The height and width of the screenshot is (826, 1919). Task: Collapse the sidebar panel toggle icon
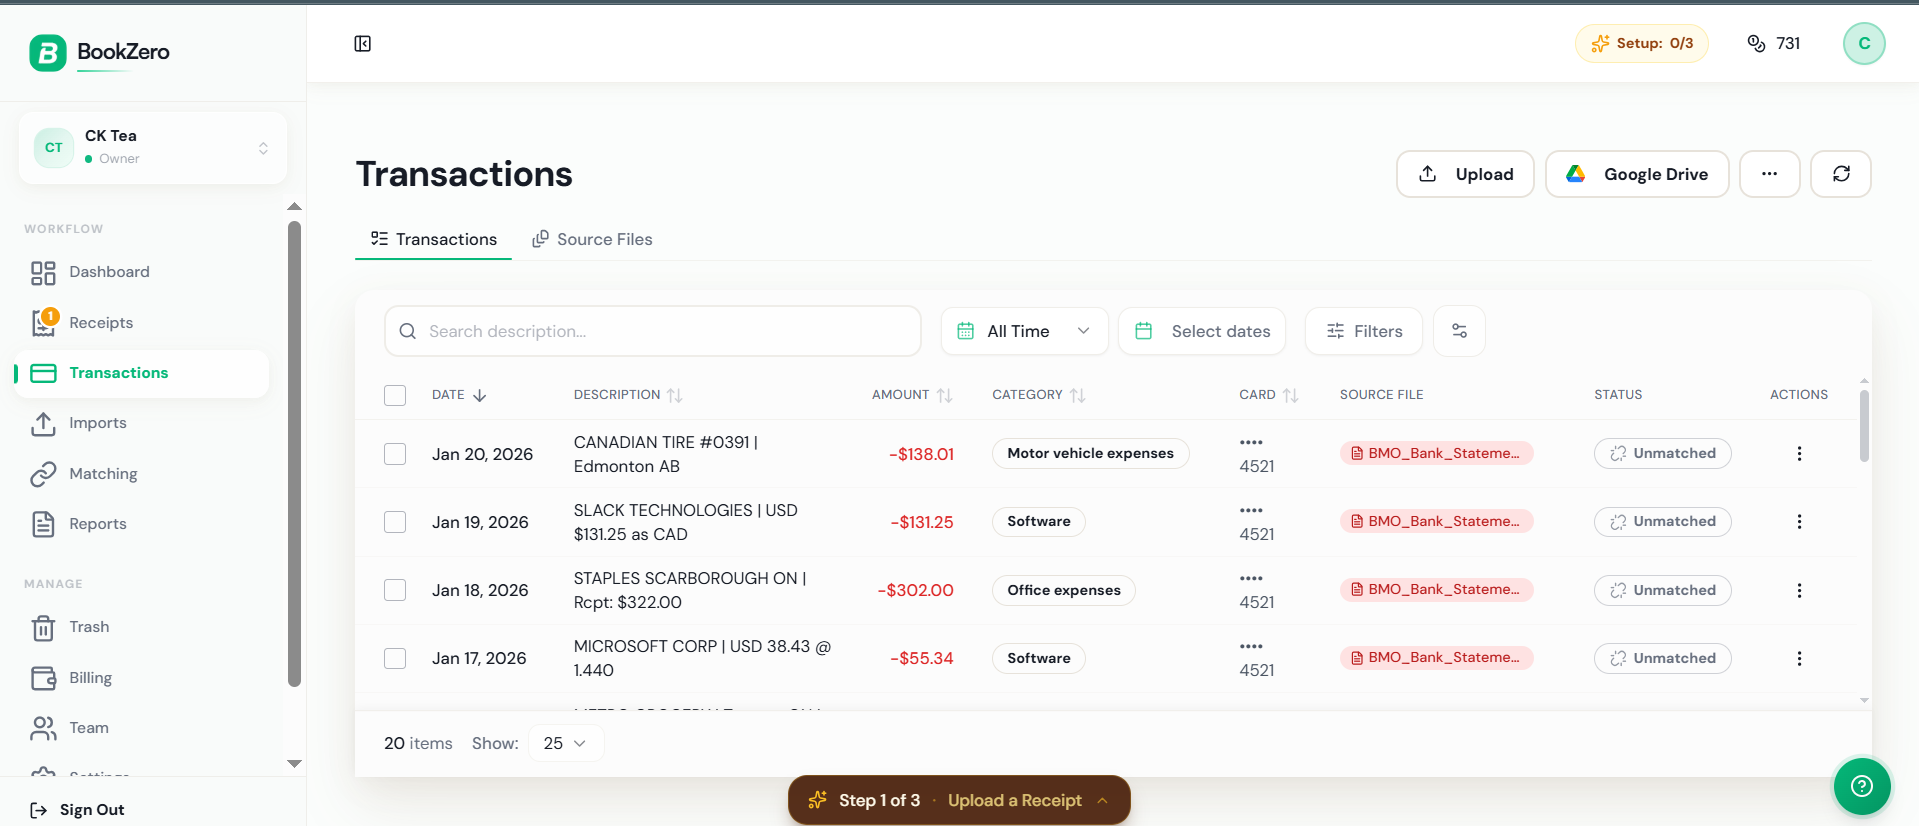pos(363,43)
